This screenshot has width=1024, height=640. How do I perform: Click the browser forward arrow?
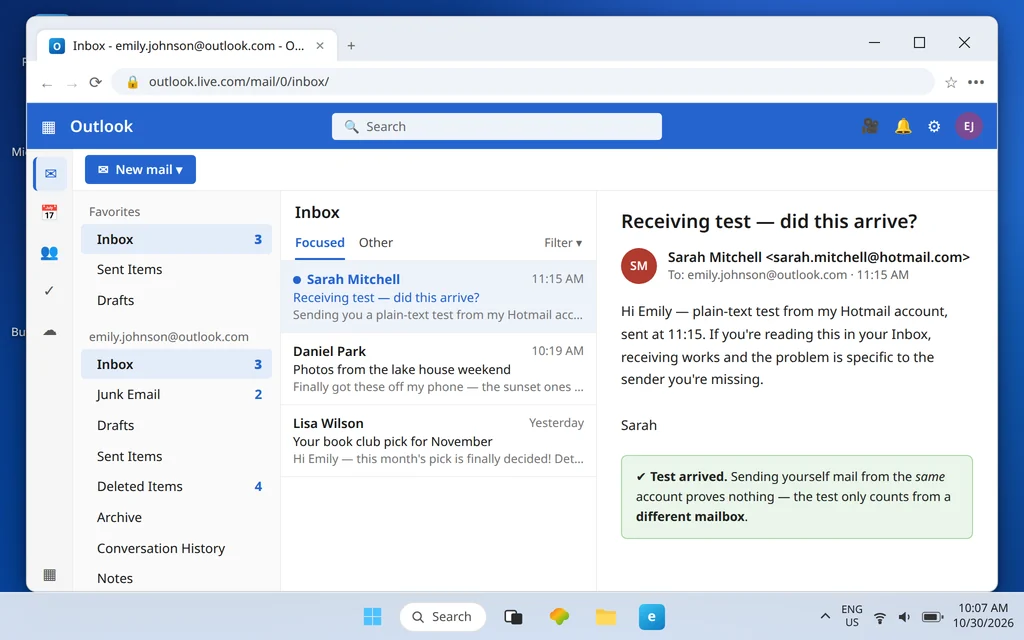coord(72,84)
